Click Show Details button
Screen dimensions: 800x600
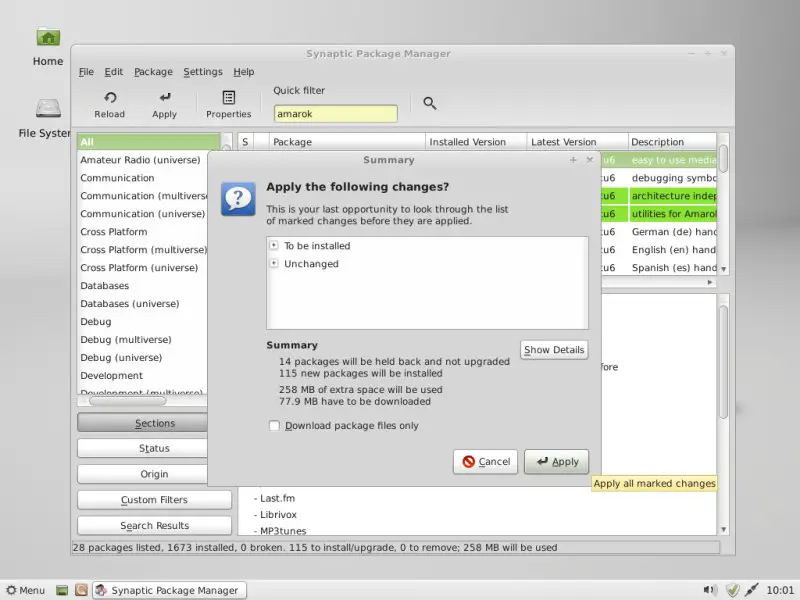tap(554, 350)
